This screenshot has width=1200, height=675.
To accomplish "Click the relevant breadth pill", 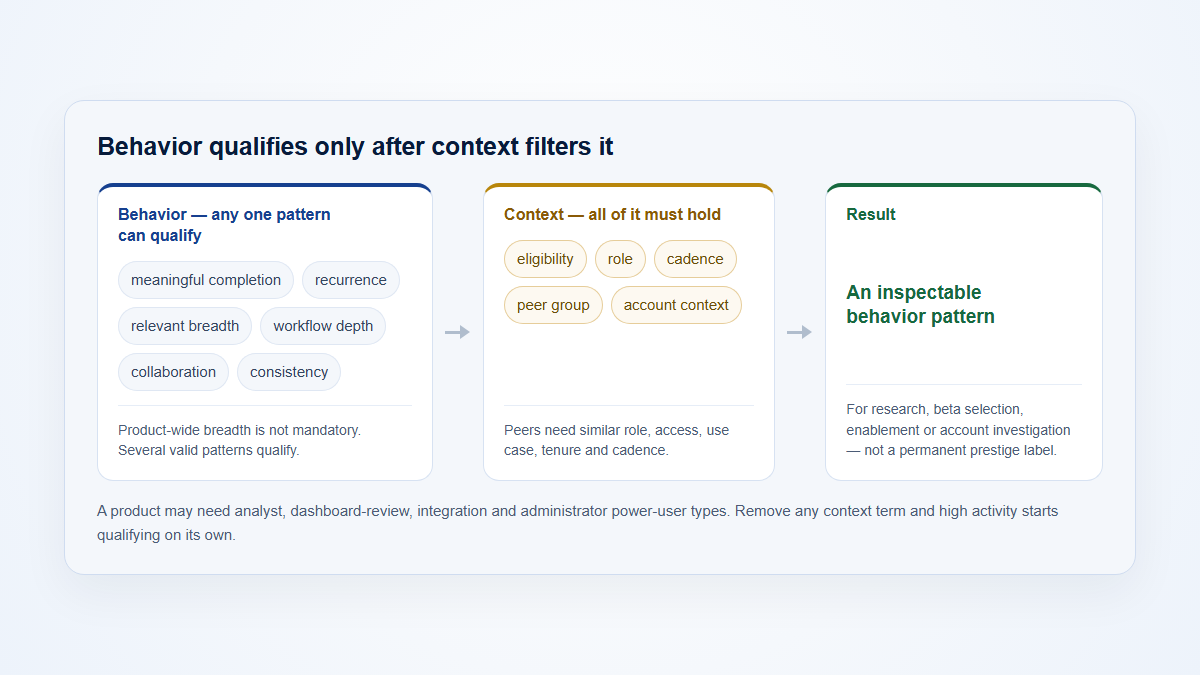I will [x=185, y=326].
